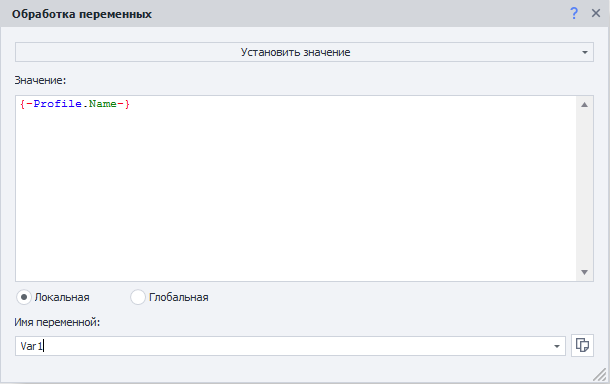Select the Локальная radio button
The image size is (610, 384).
[x=24, y=297]
